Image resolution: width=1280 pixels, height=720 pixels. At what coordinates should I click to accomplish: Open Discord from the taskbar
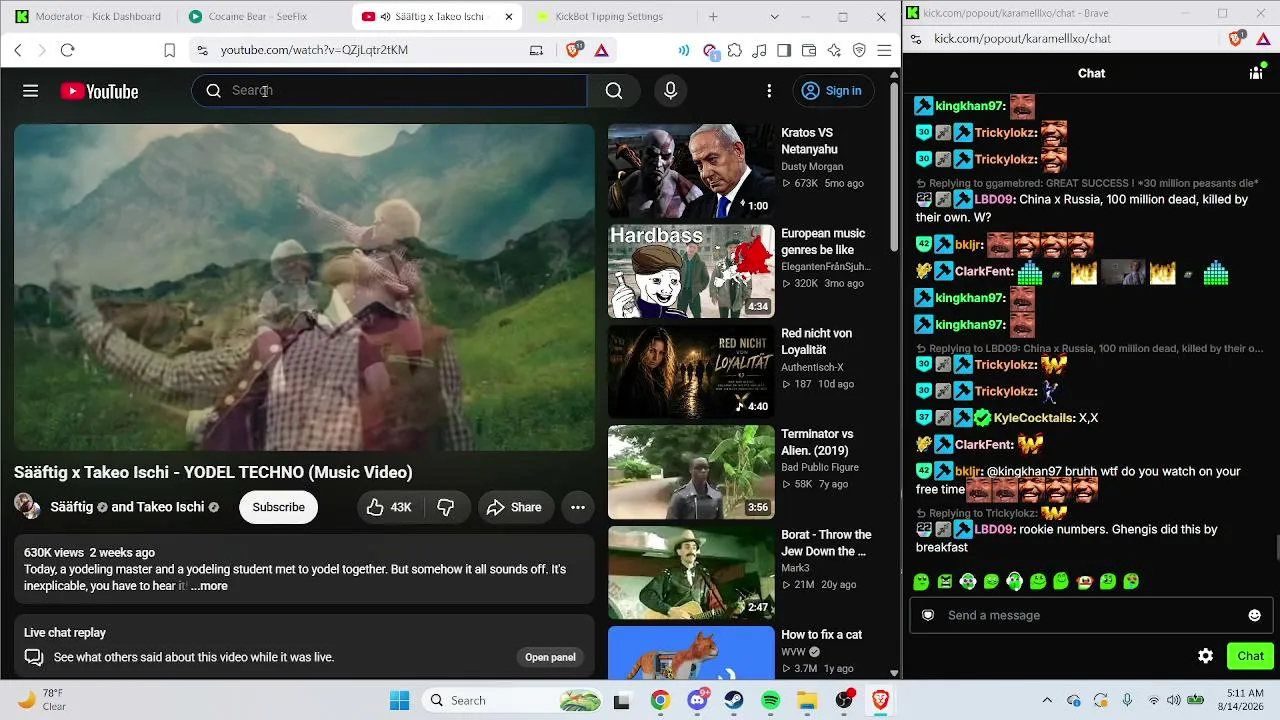tap(698, 700)
